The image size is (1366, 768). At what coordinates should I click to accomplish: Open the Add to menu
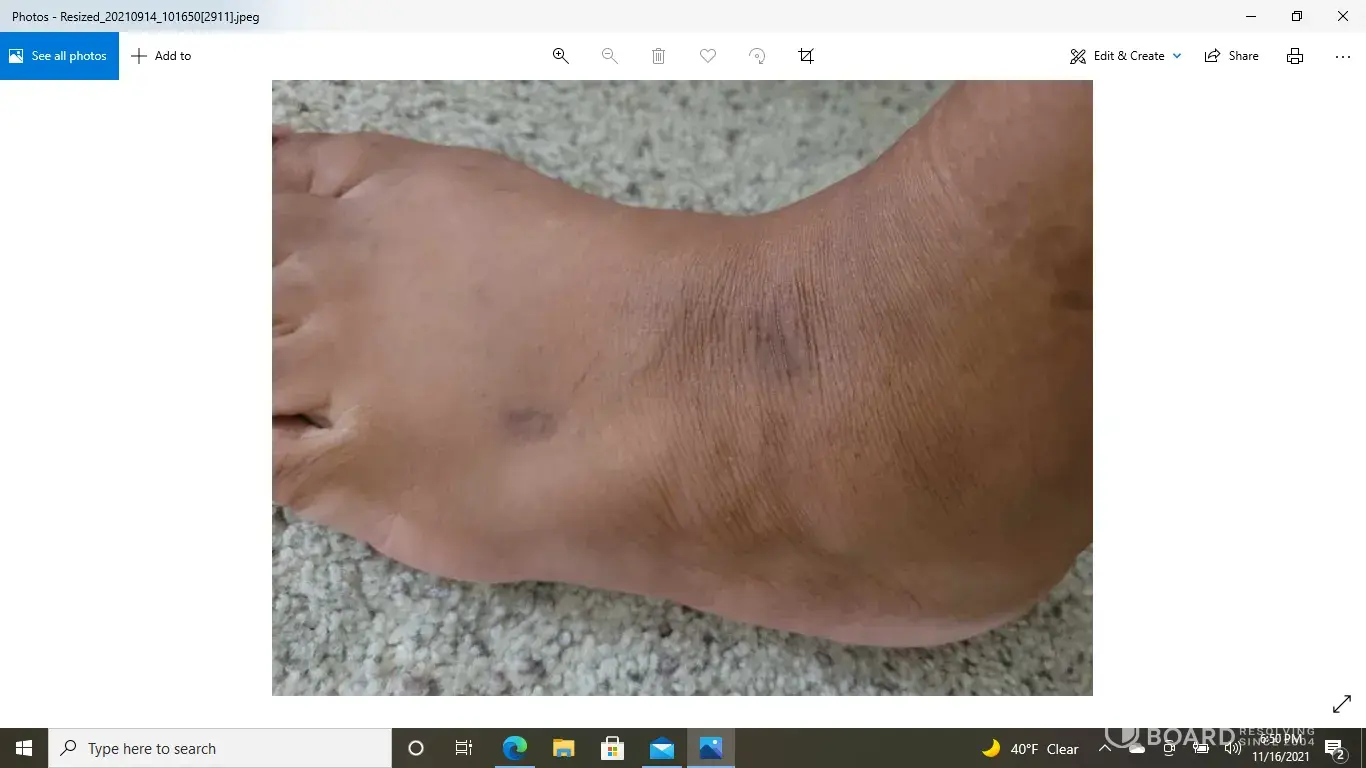pyautogui.click(x=161, y=56)
